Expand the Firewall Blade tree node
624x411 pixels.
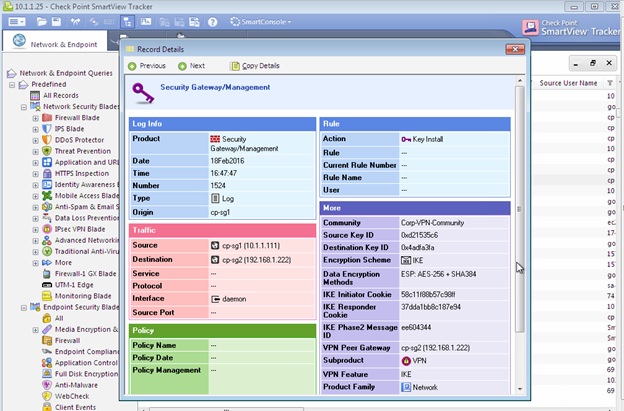coord(35,118)
